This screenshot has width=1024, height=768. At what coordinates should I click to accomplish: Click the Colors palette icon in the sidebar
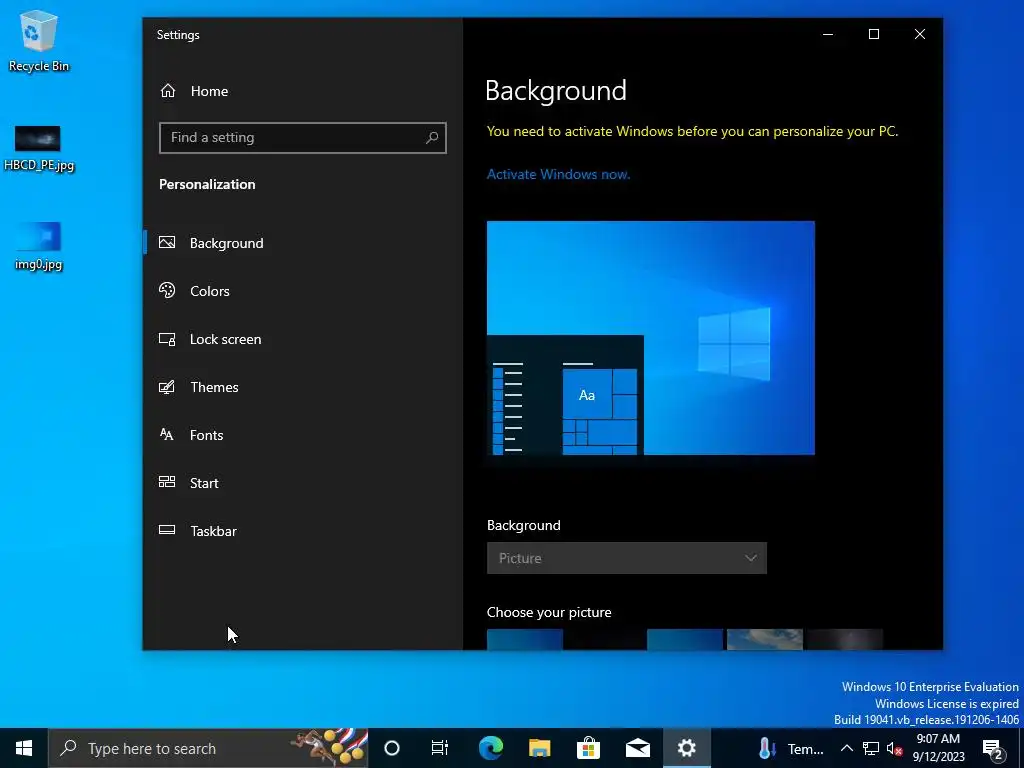[167, 290]
